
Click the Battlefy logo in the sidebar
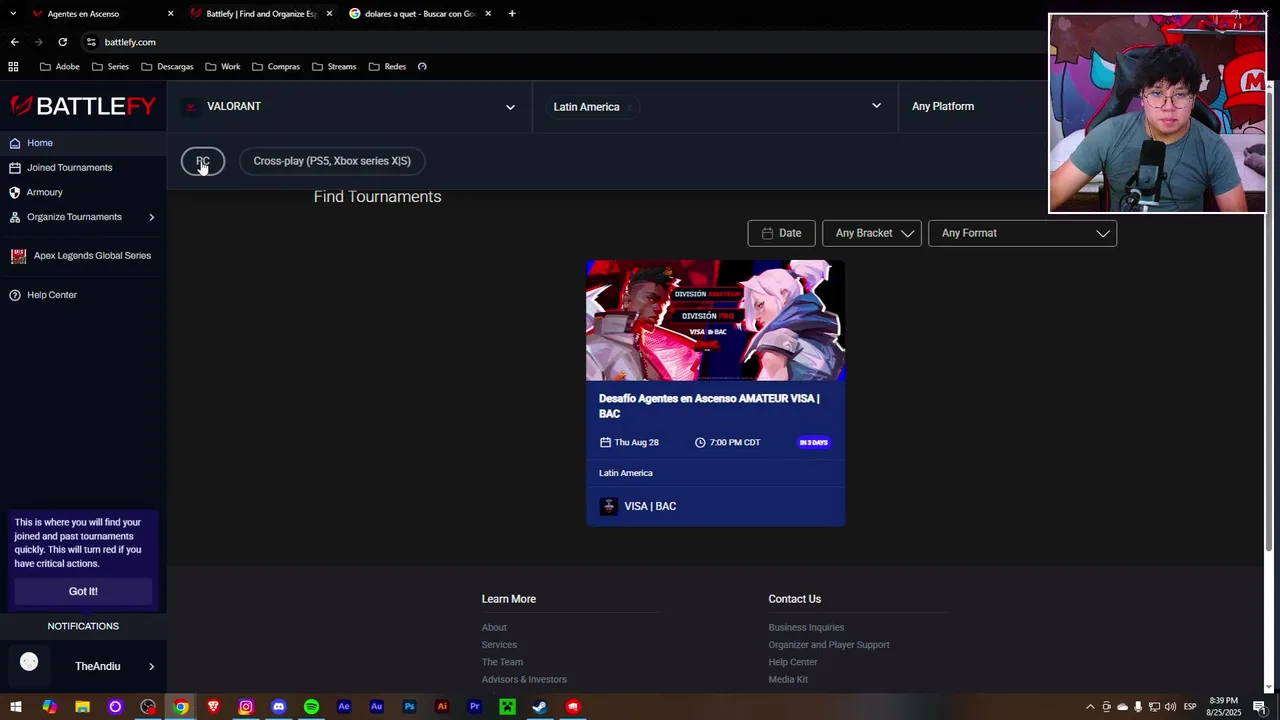(x=83, y=106)
